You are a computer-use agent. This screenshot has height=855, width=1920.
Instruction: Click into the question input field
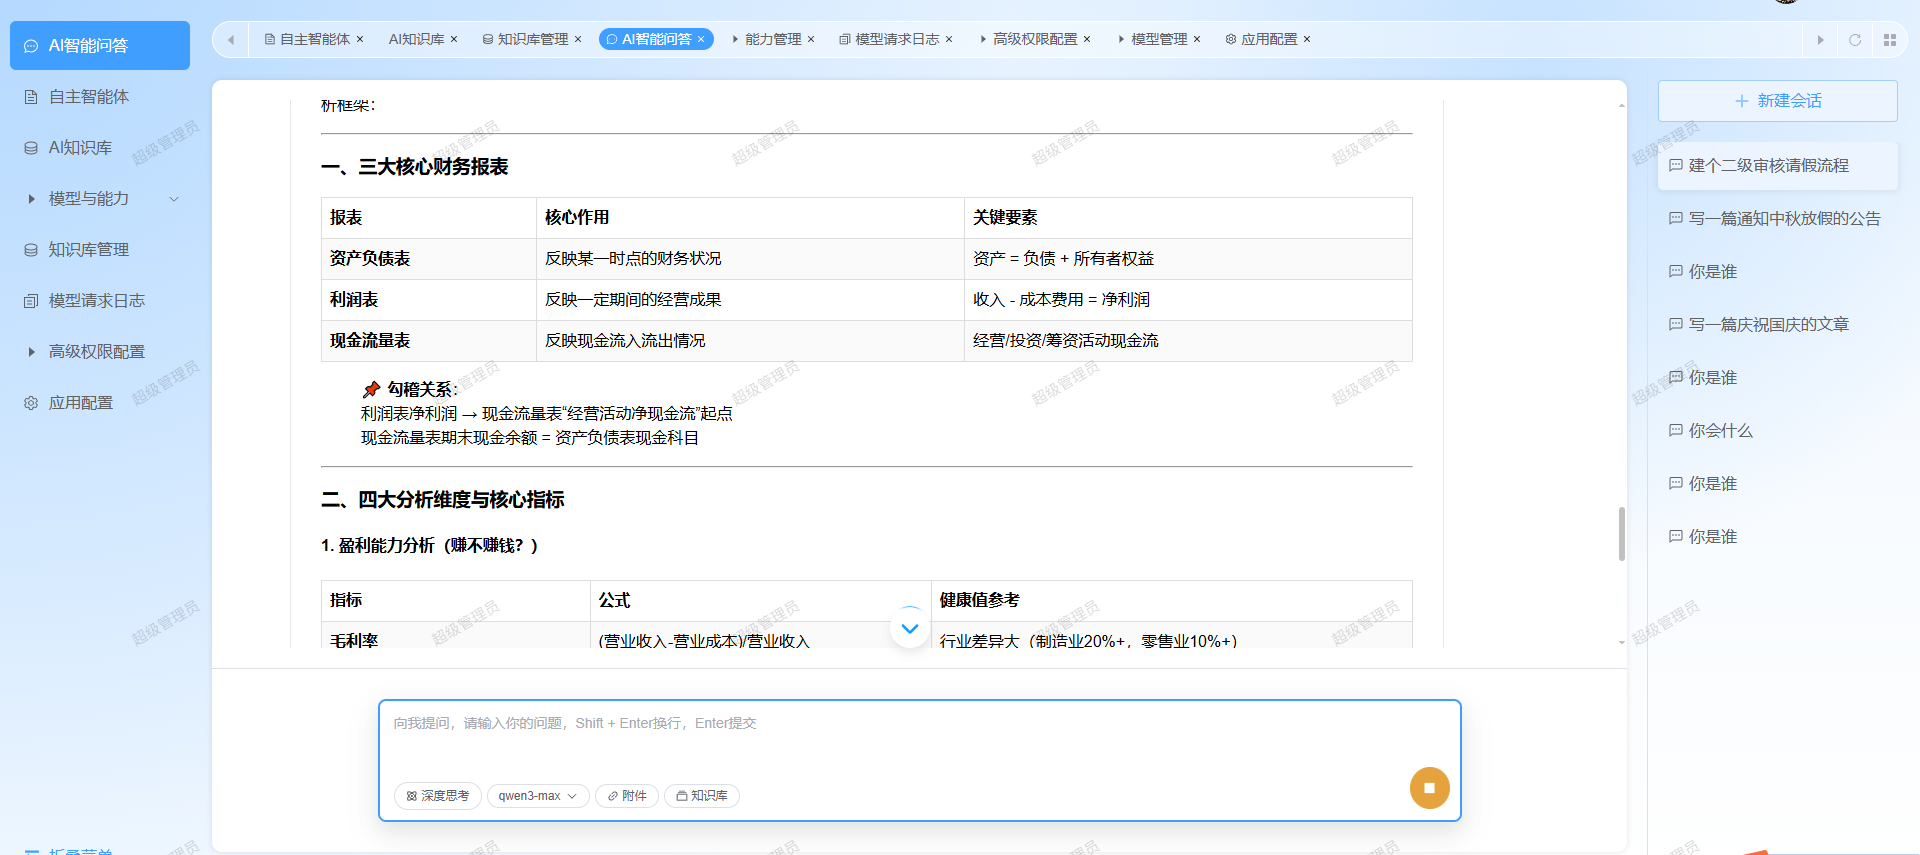(x=920, y=740)
